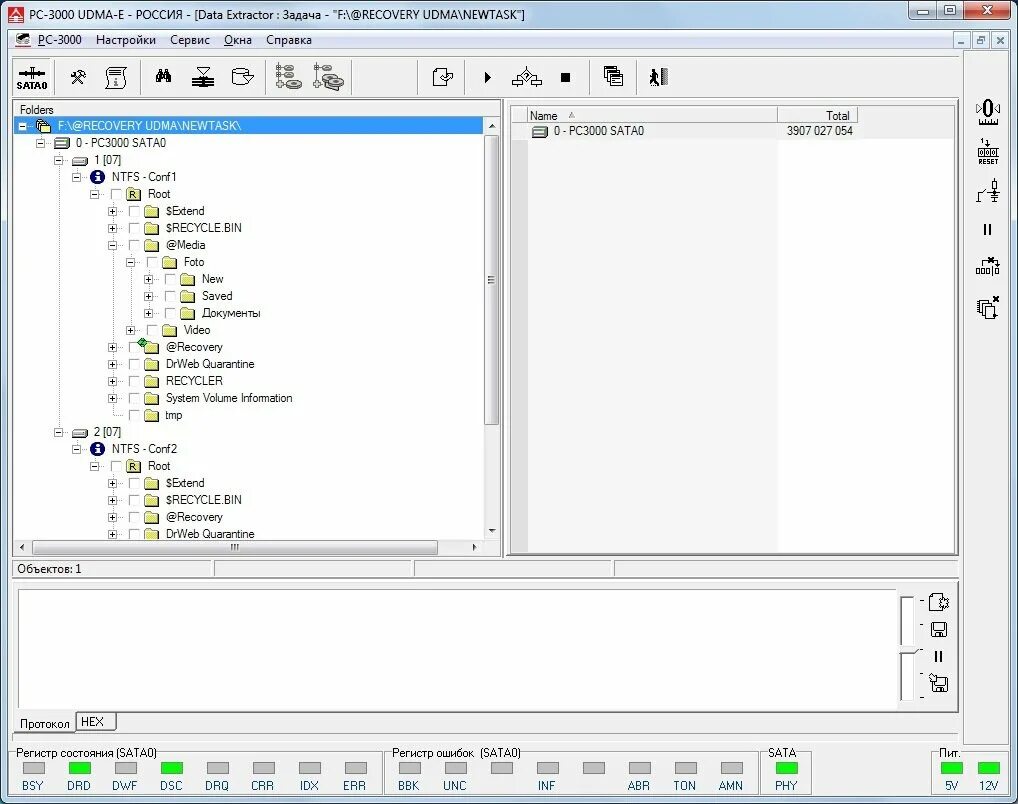Viewport: 1018px width, 804px height.
Task: Click the first tree-with-disks toolbar icon
Action: pyautogui.click(x=288, y=77)
